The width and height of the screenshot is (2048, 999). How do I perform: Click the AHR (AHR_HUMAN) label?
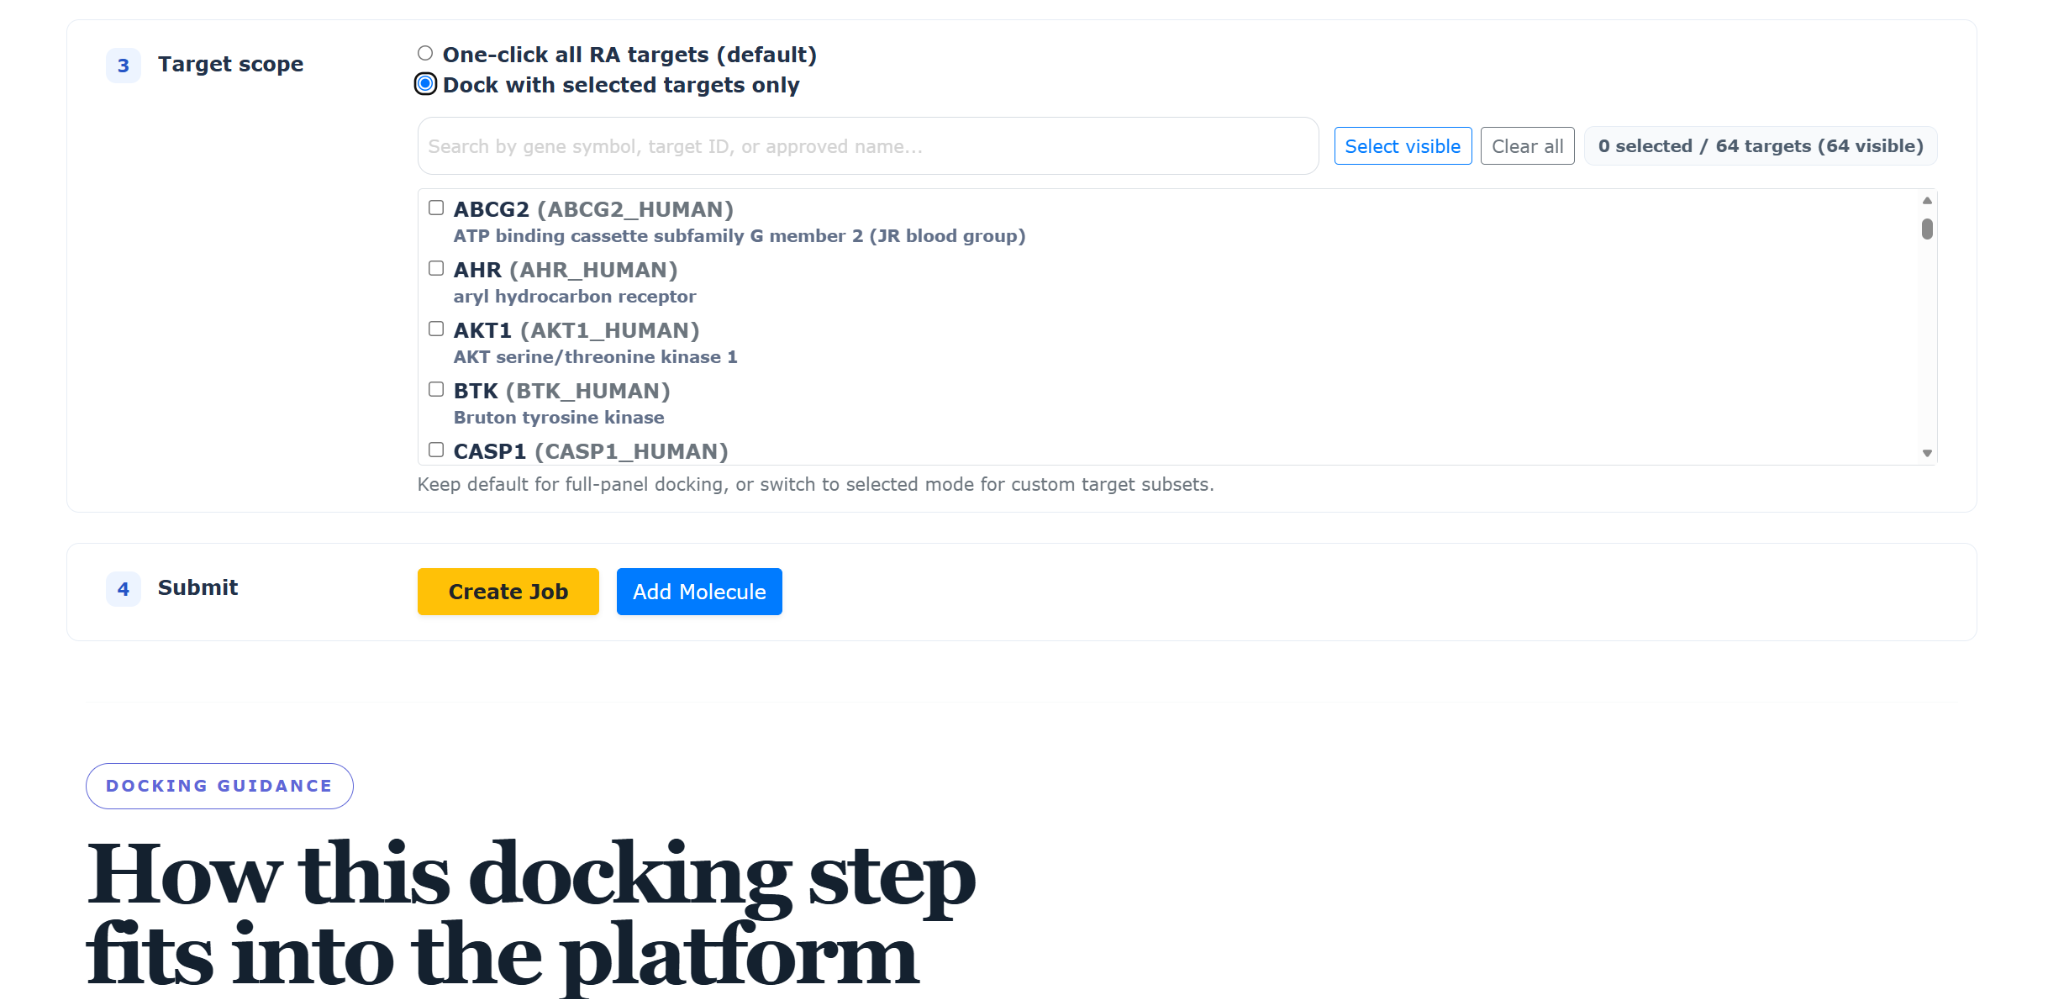point(566,270)
